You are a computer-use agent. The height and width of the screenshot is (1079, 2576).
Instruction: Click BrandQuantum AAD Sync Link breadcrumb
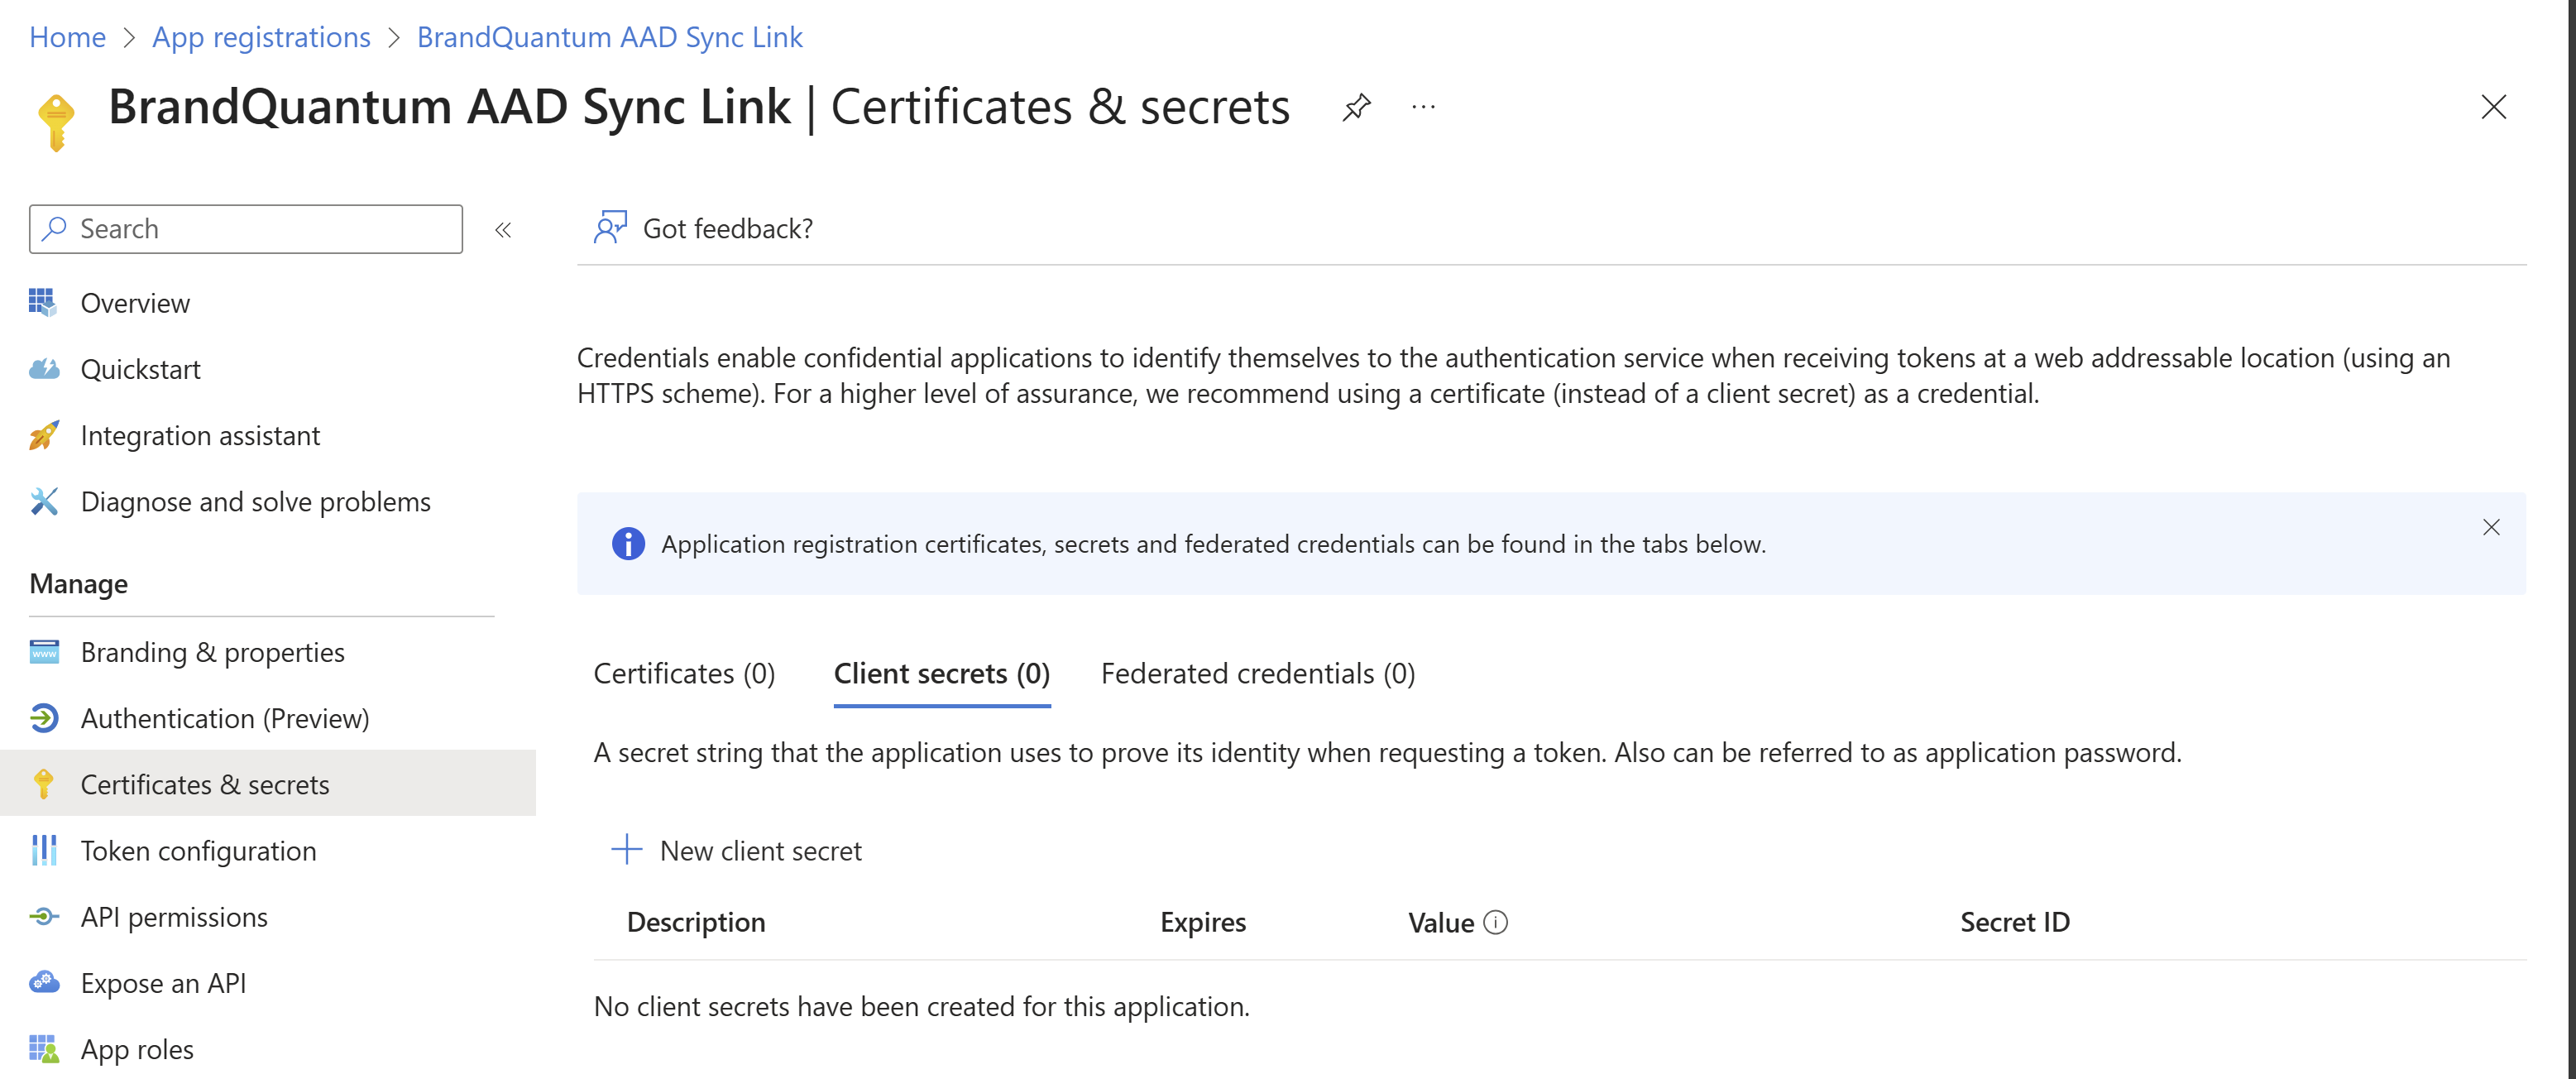click(x=609, y=37)
